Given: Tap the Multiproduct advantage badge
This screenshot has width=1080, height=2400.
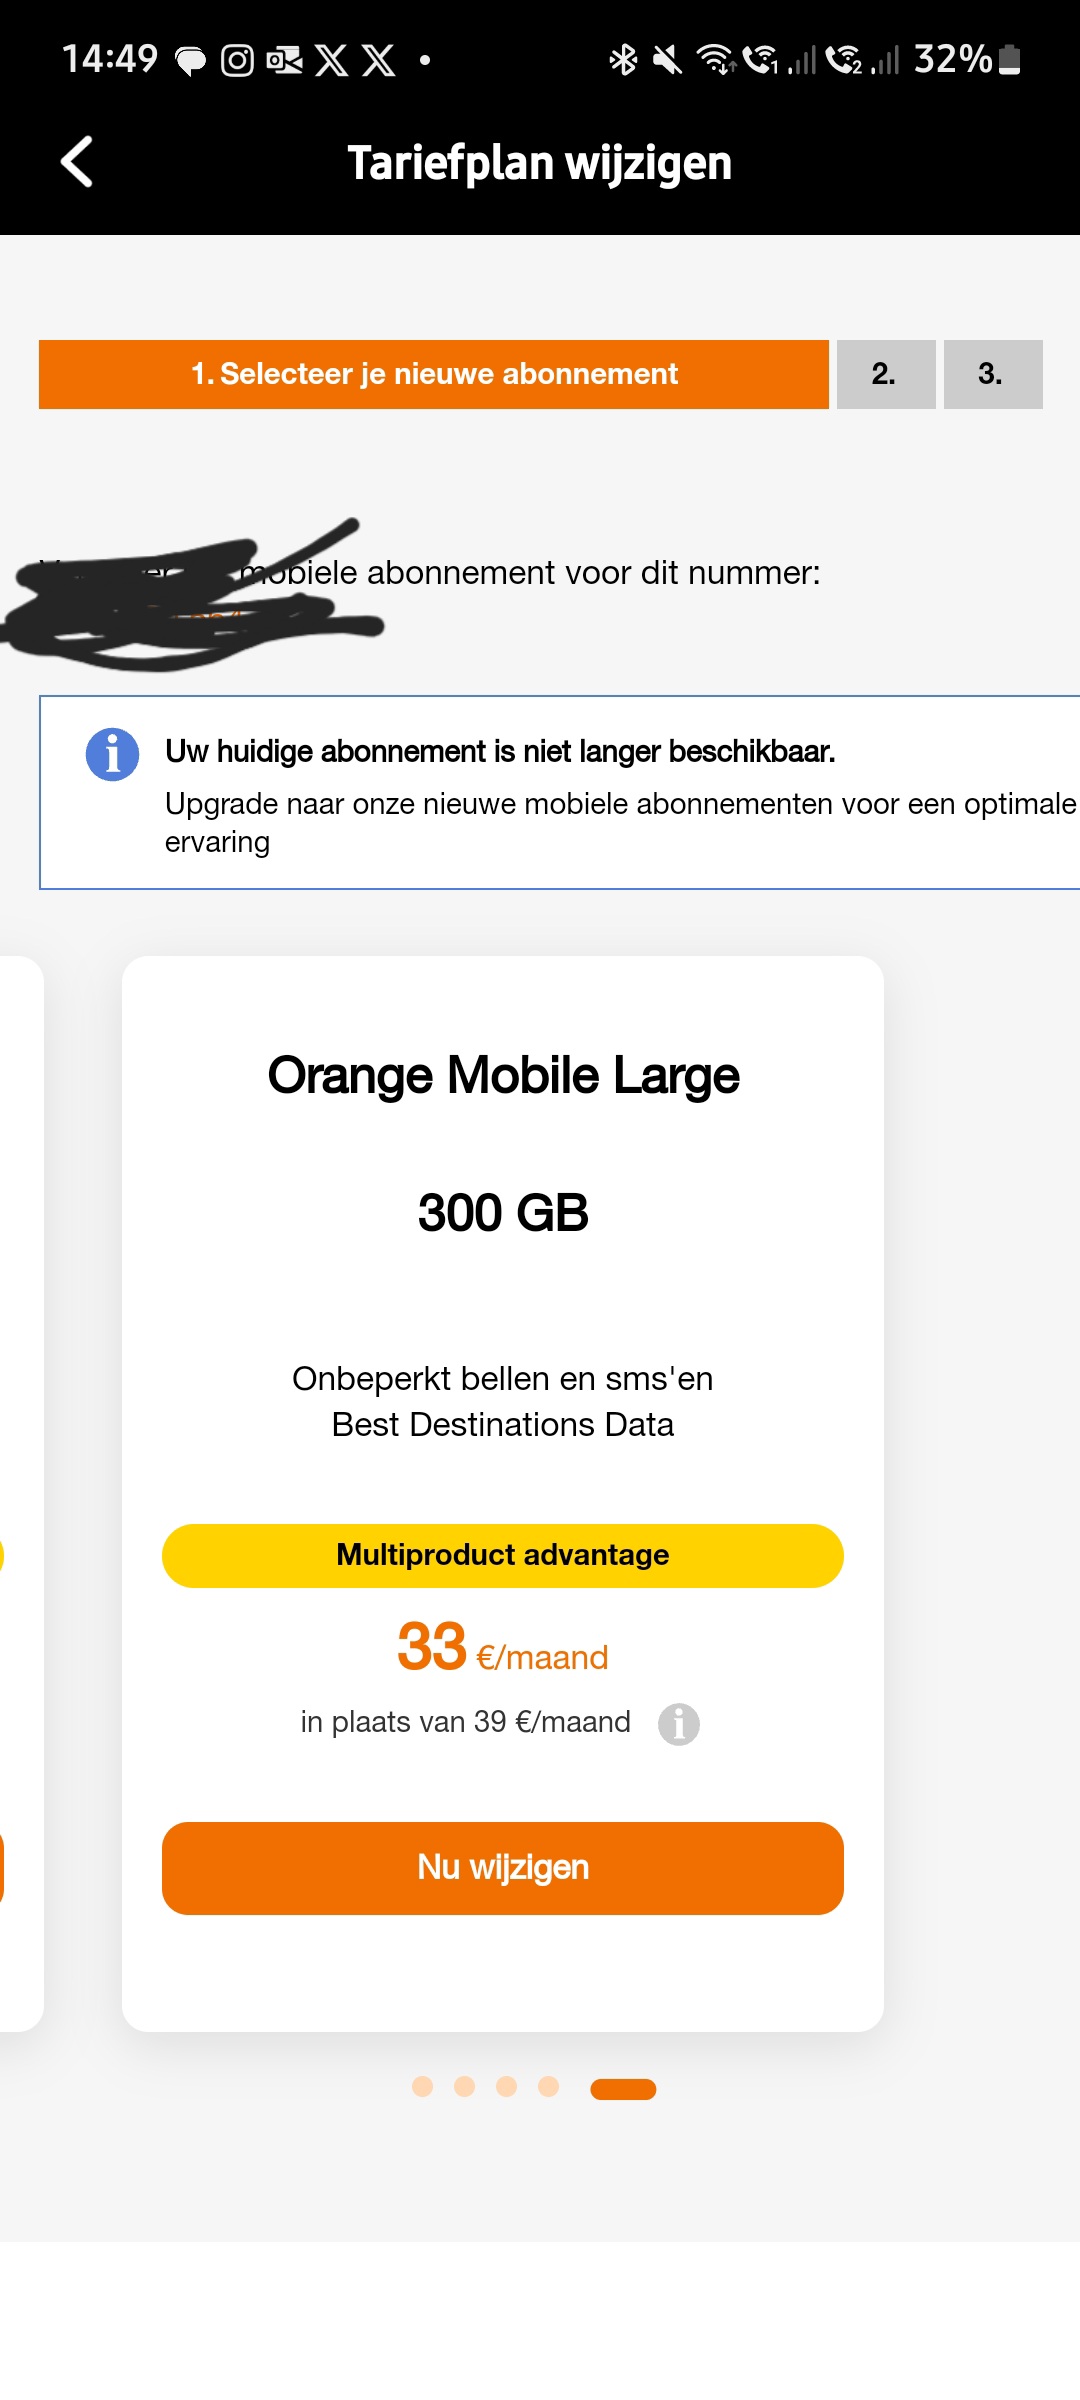Looking at the screenshot, I should point(502,1555).
